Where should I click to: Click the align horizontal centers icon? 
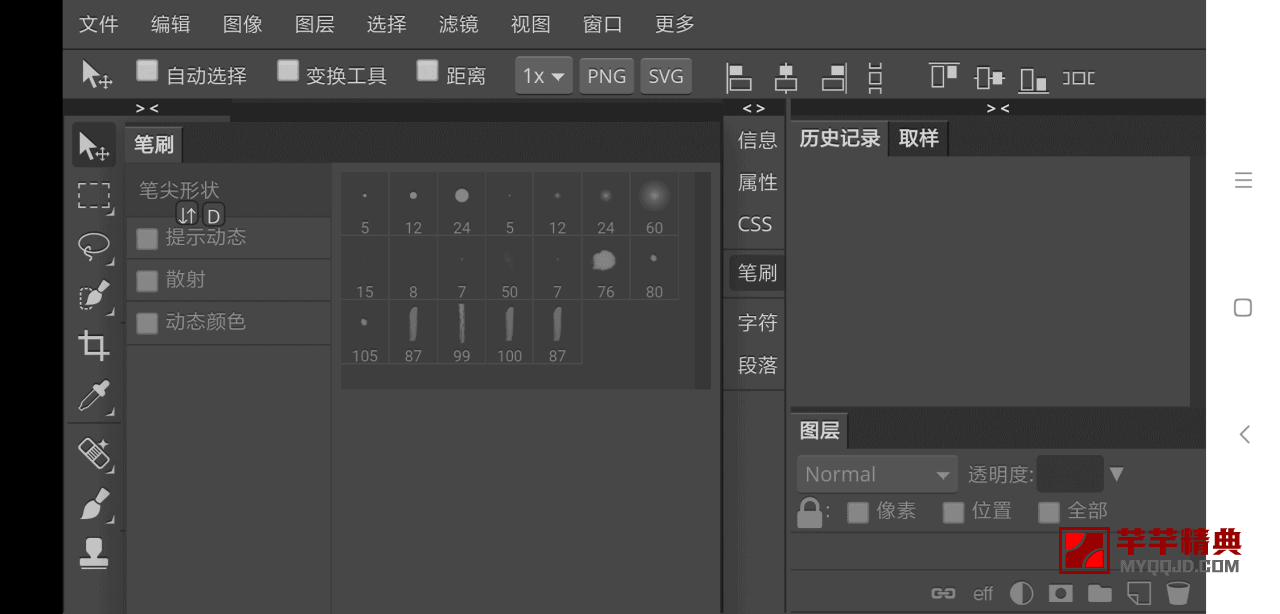coord(786,77)
